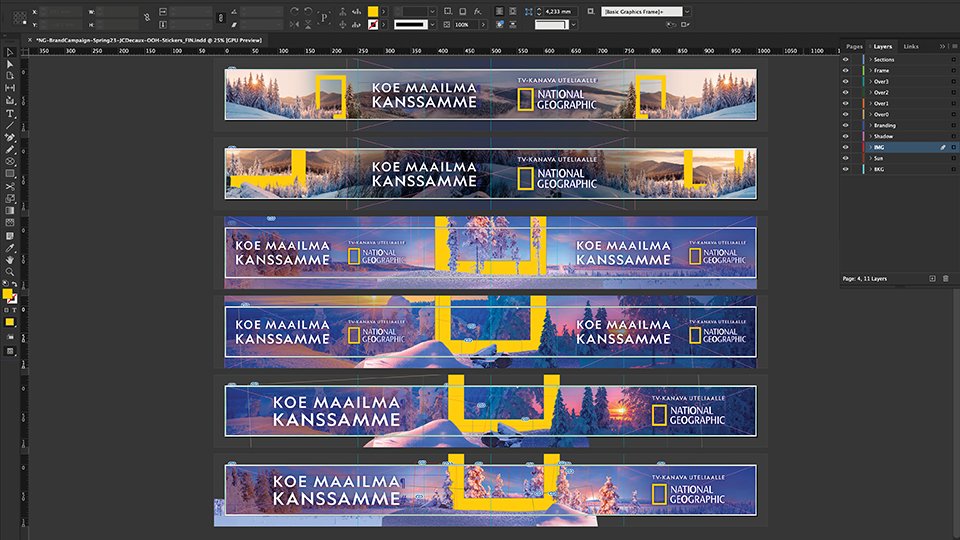Select the Type tool
Image resolution: width=960 pixels, height=540 pixels.
point(10,113)
